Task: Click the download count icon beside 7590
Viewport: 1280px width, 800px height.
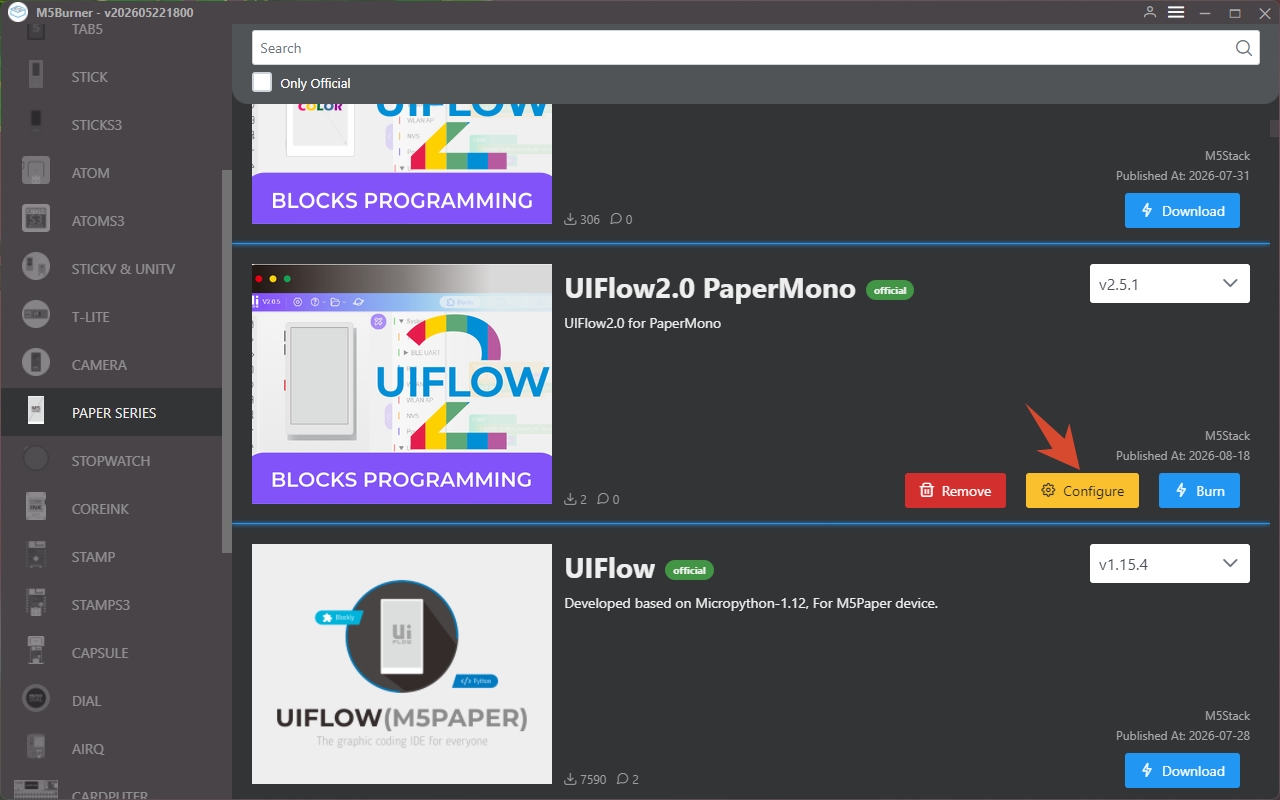Action: (571, 779)
